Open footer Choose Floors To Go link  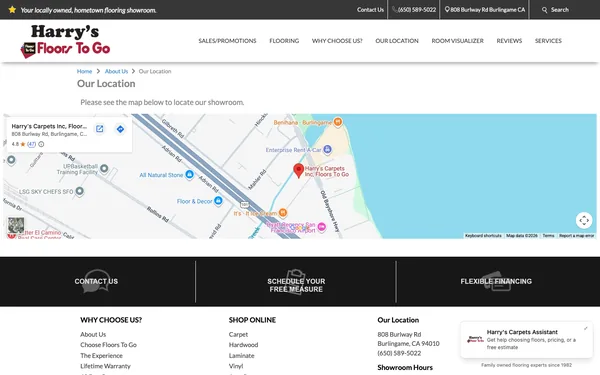pos(108,345)
